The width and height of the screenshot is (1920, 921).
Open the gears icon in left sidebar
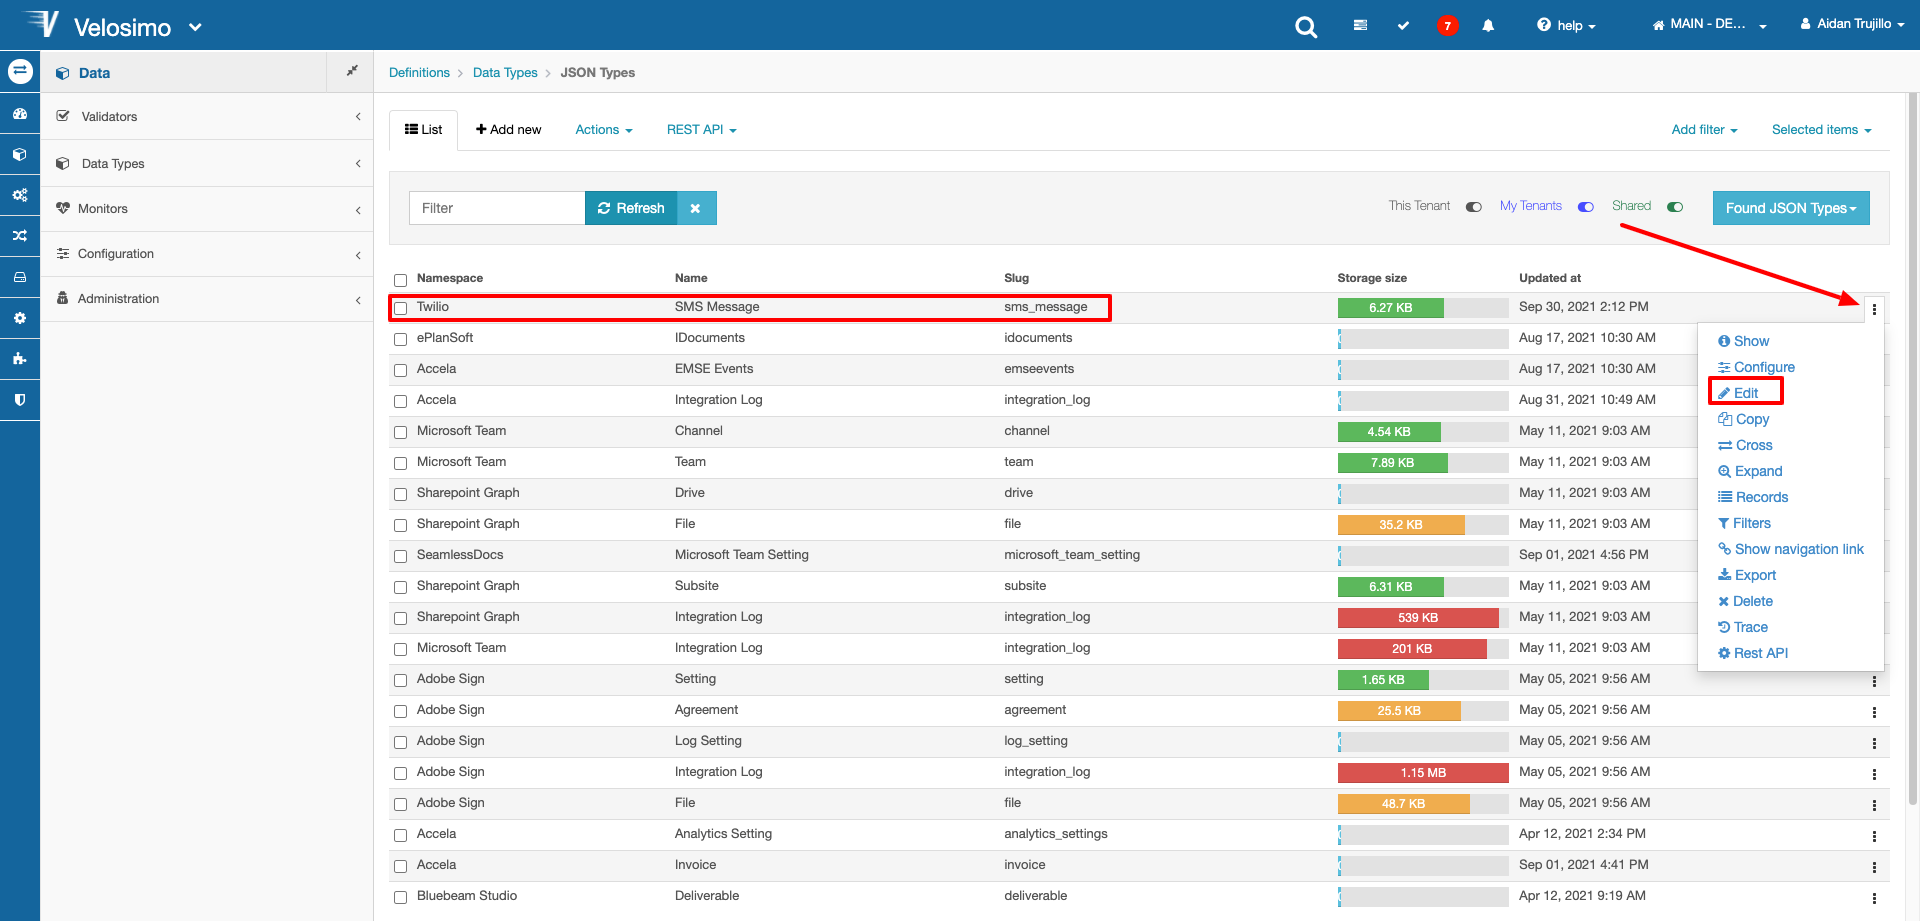pyautogui.click(x=20, y=195)
